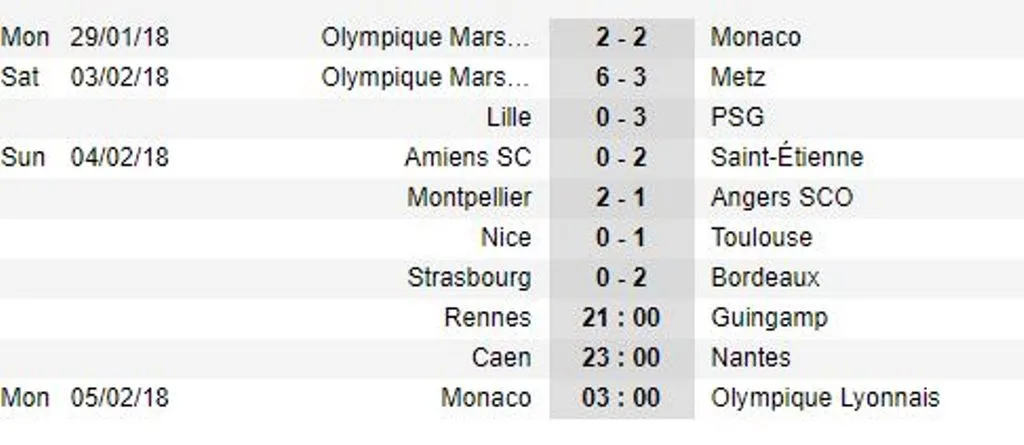Click Montpellier team name
This screenshot has width=1024, height=445.
(x=469, y=197)
